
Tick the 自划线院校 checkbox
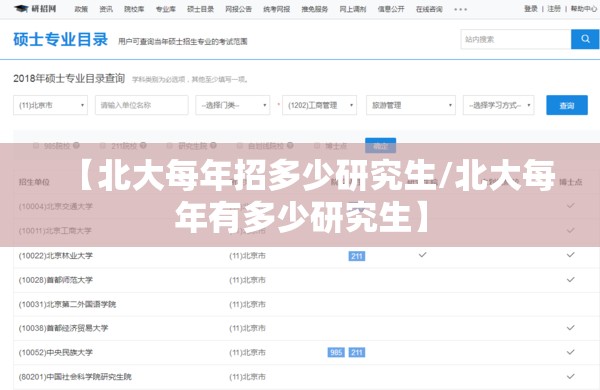(240, 145)
